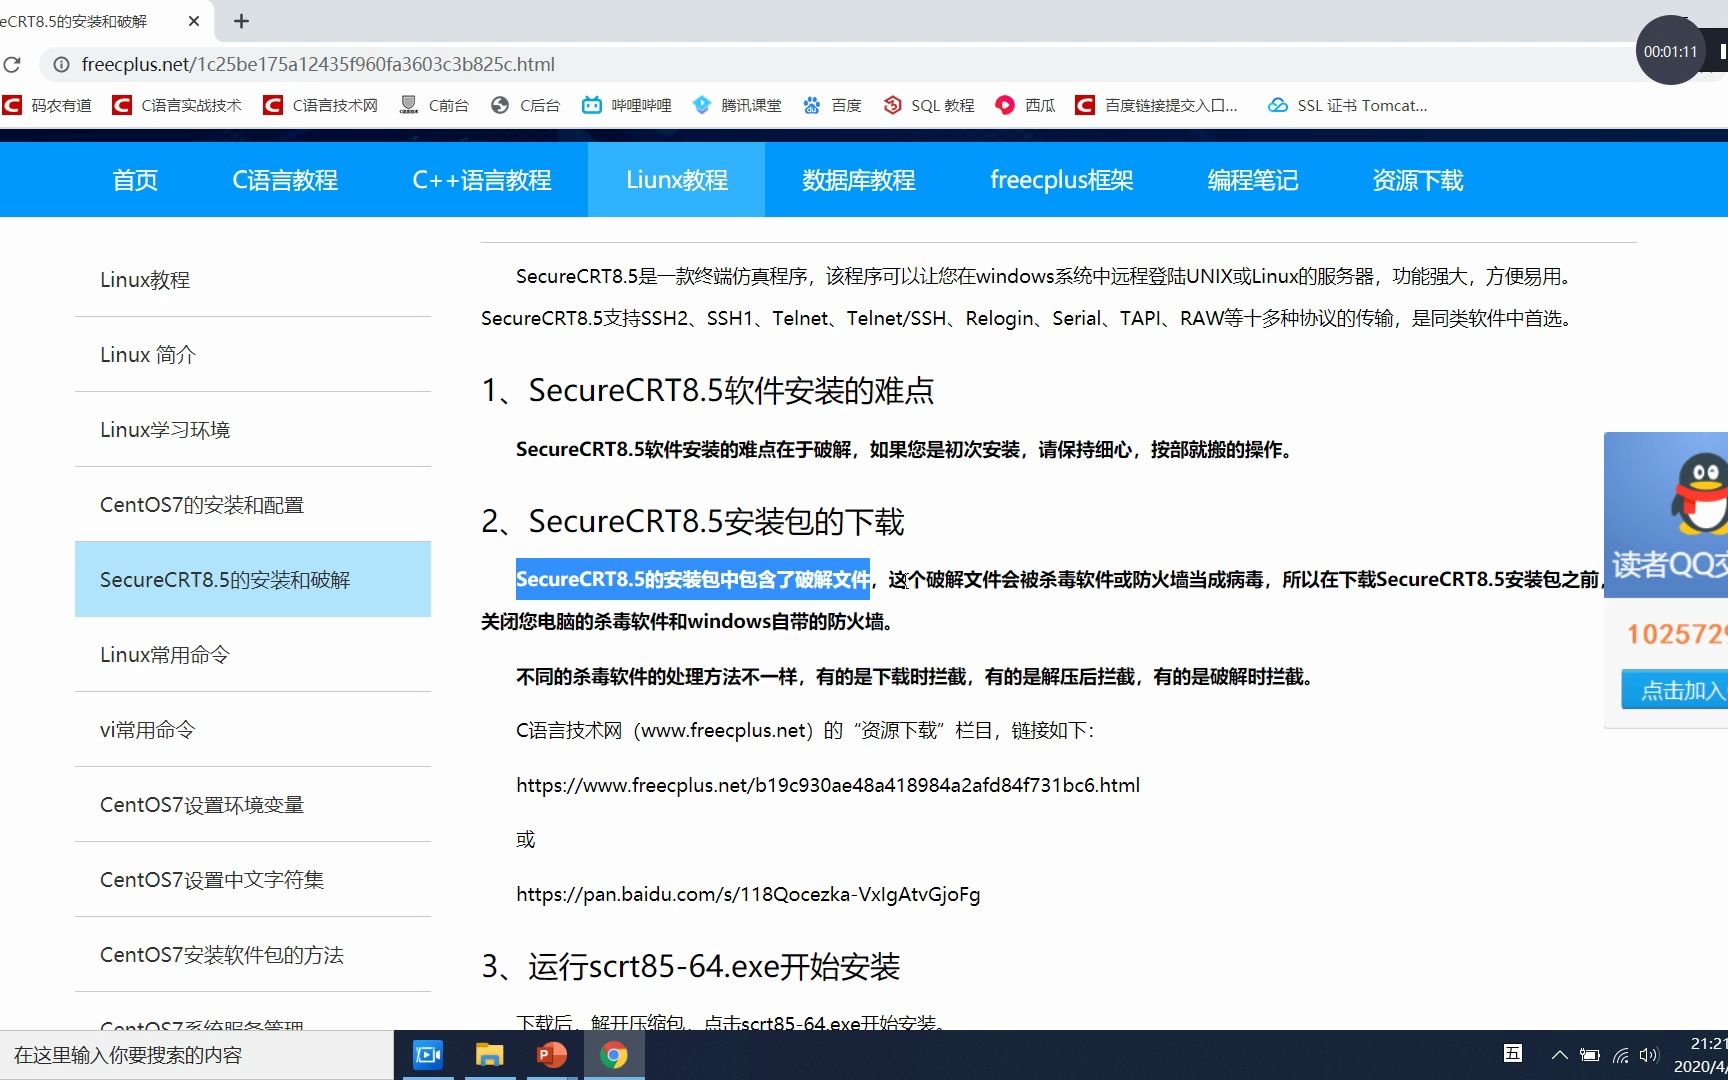Open the 哔哩哔哩 bookmark
1728x1080 pixels.
627,105
